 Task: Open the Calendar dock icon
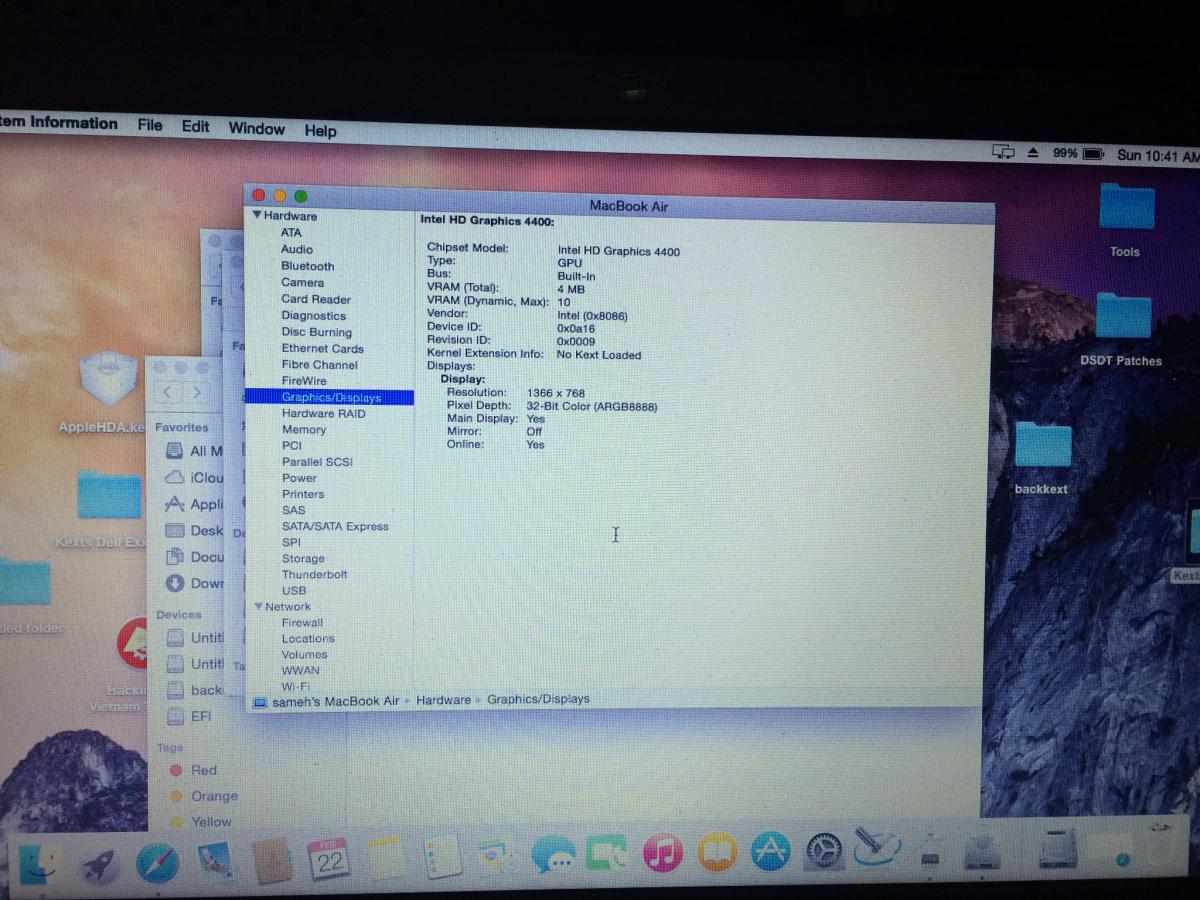pos(329,859)
